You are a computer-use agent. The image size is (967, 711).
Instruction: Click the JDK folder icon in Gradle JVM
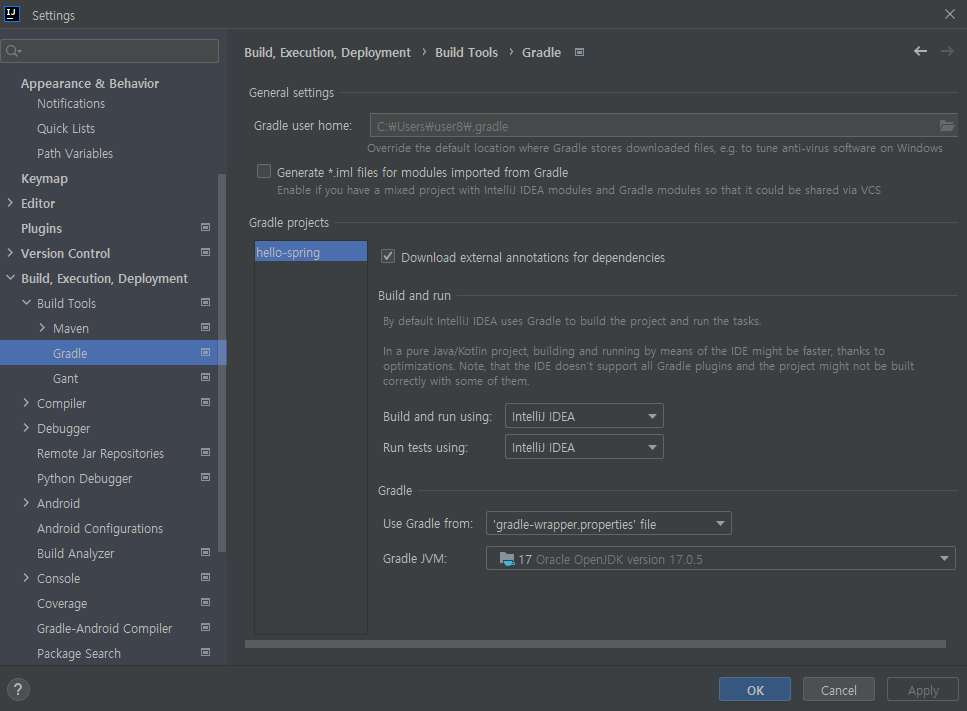pyautogui.click(x=507, y=559)
